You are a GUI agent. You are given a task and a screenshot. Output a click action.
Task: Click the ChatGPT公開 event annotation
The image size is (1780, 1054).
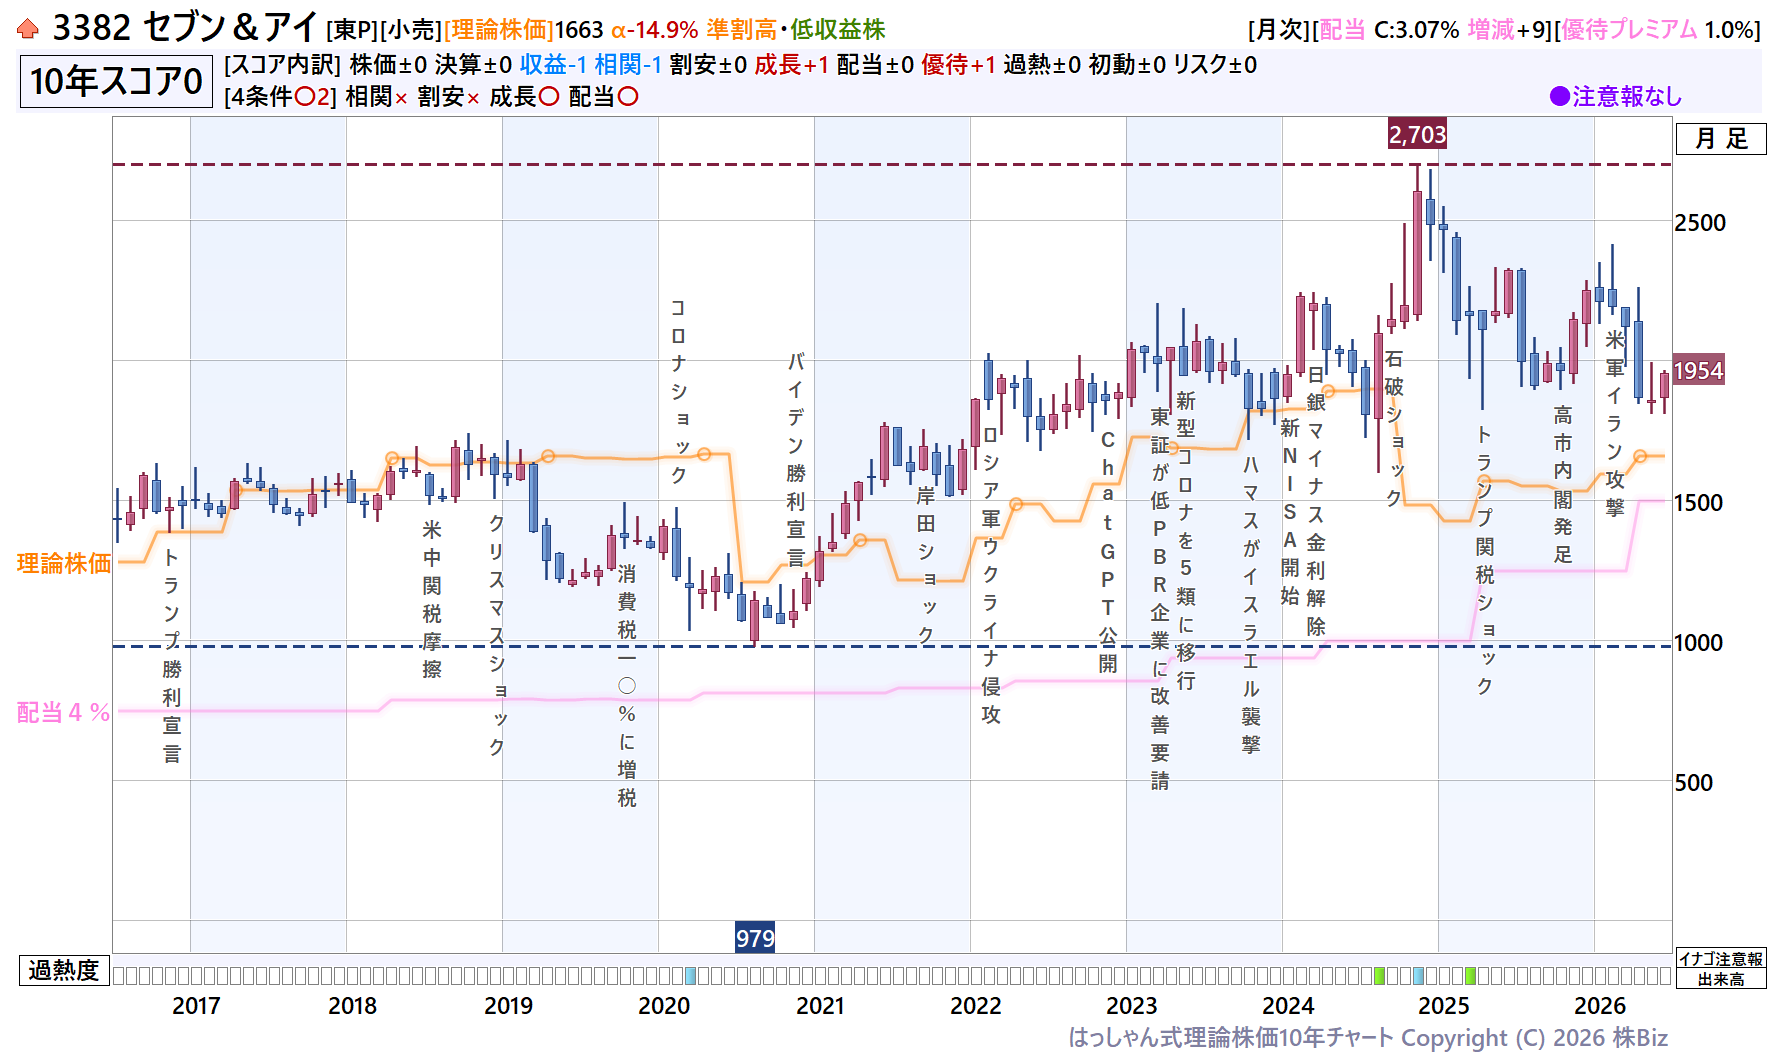1108,552
